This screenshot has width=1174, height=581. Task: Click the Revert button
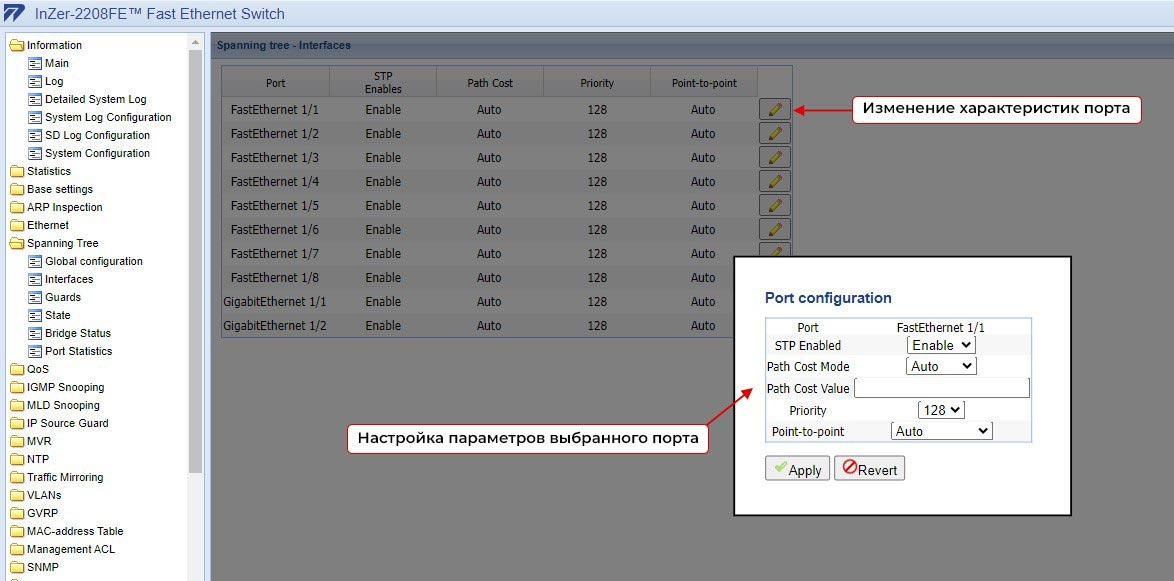coord(869,468)
